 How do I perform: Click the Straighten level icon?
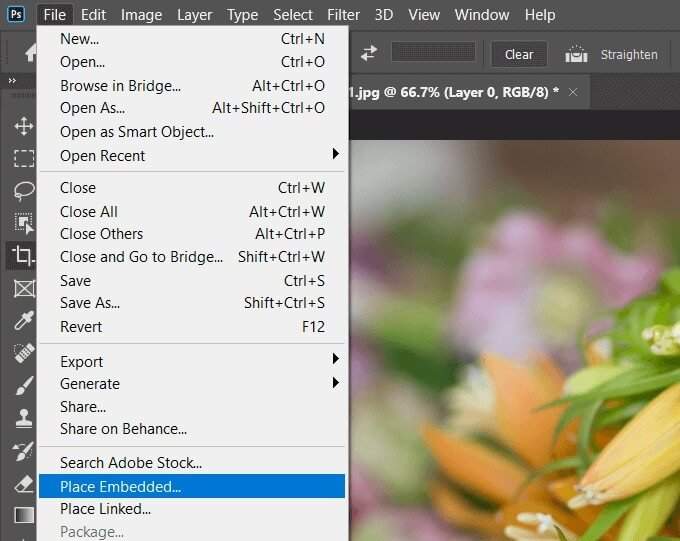click(576, 54)
